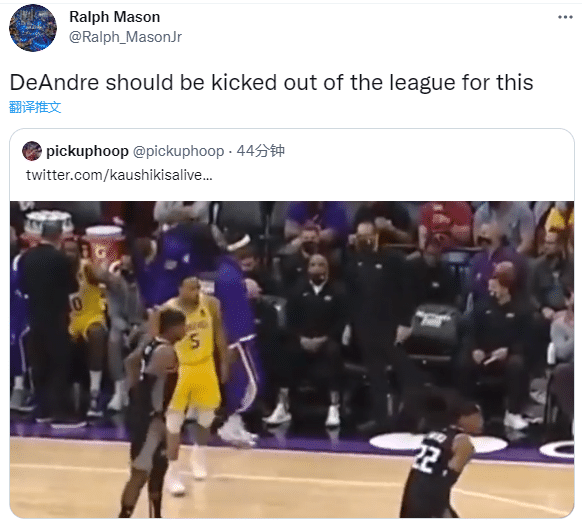Open the @Ralph_MasonJr handle link
The width and height of the screenshot is (582, 526).
point(125,37)
